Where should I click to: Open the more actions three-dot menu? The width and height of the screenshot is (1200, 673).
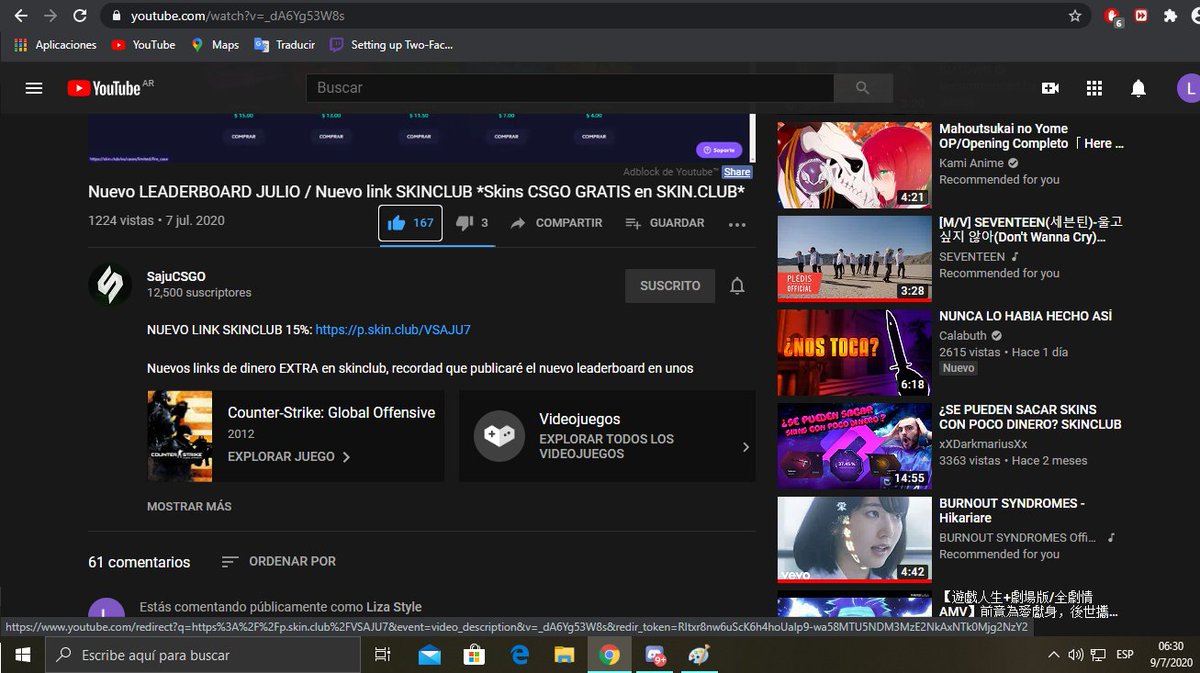click(x=737, y=224)
